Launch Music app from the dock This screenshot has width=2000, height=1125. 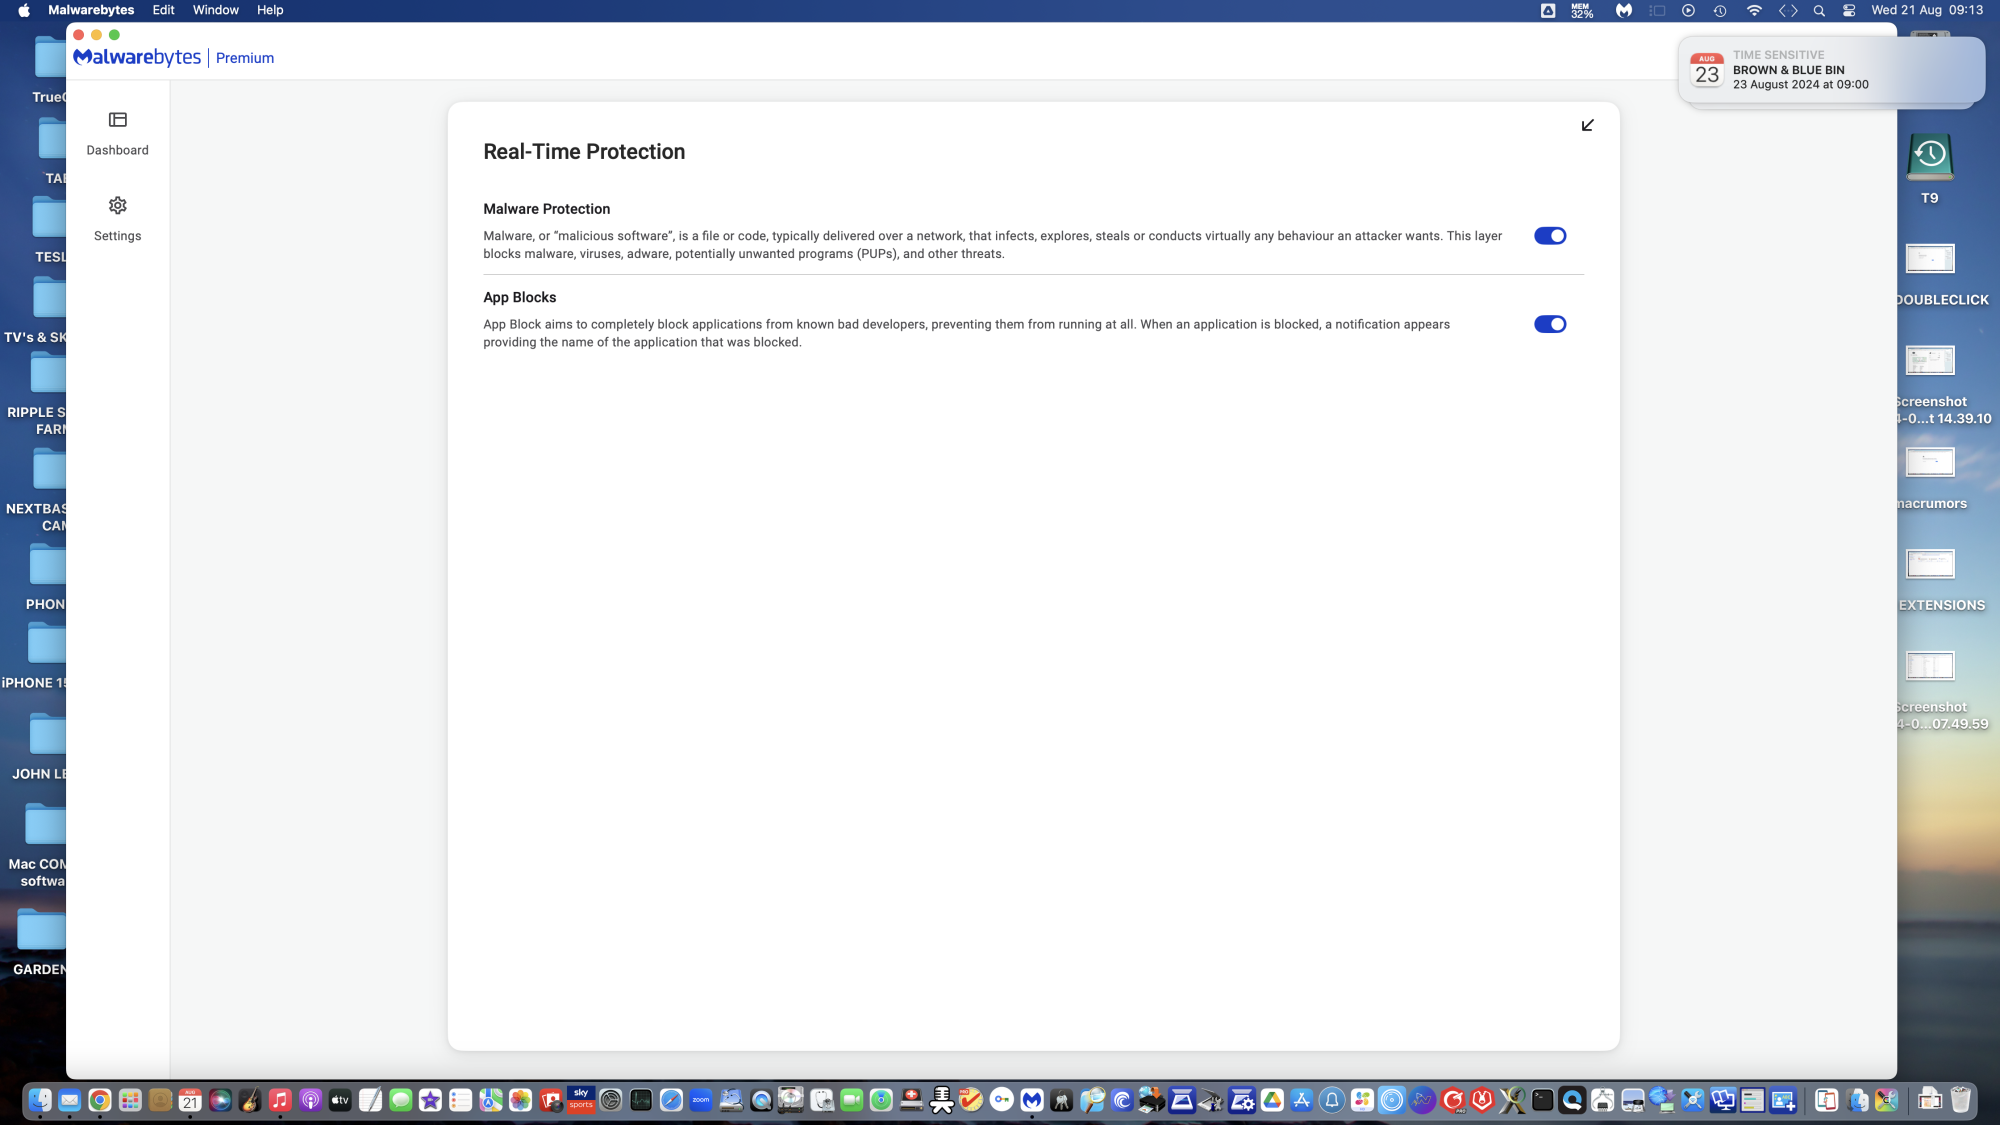280,1100
